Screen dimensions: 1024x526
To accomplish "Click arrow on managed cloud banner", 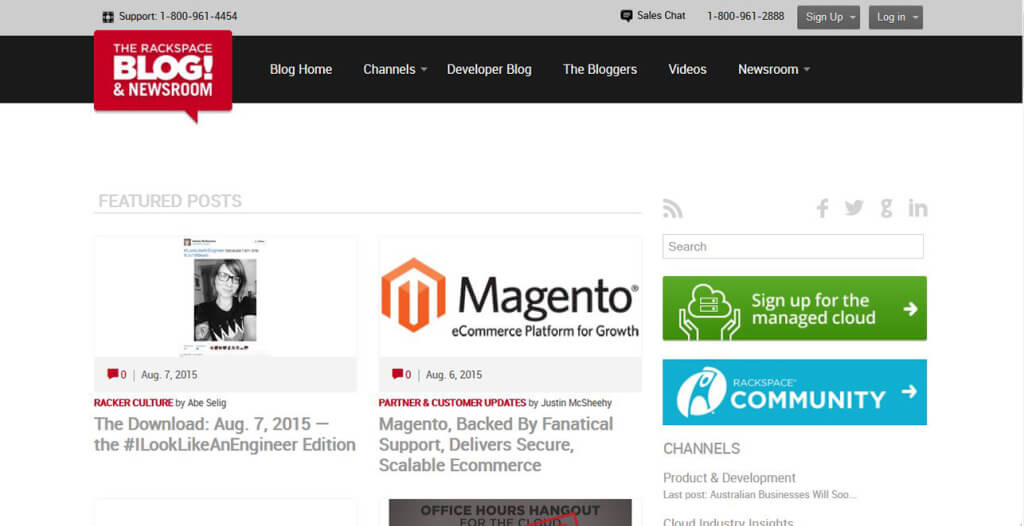I will (910, 308).
